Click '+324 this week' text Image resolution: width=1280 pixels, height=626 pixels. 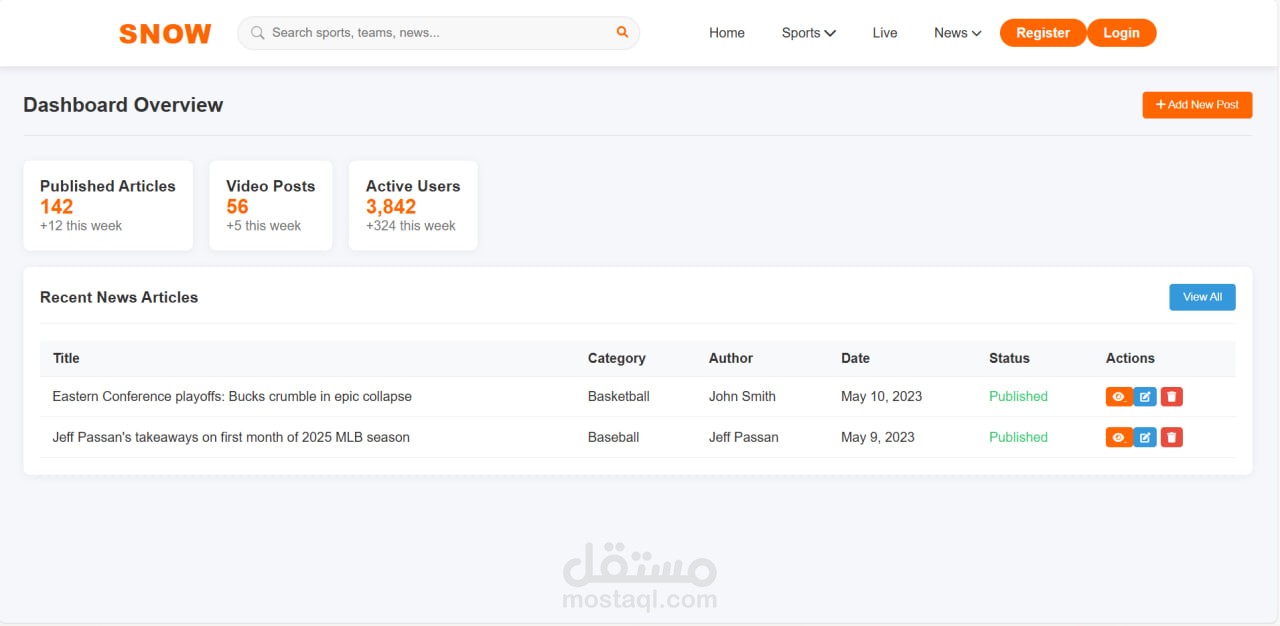(411, 226)
